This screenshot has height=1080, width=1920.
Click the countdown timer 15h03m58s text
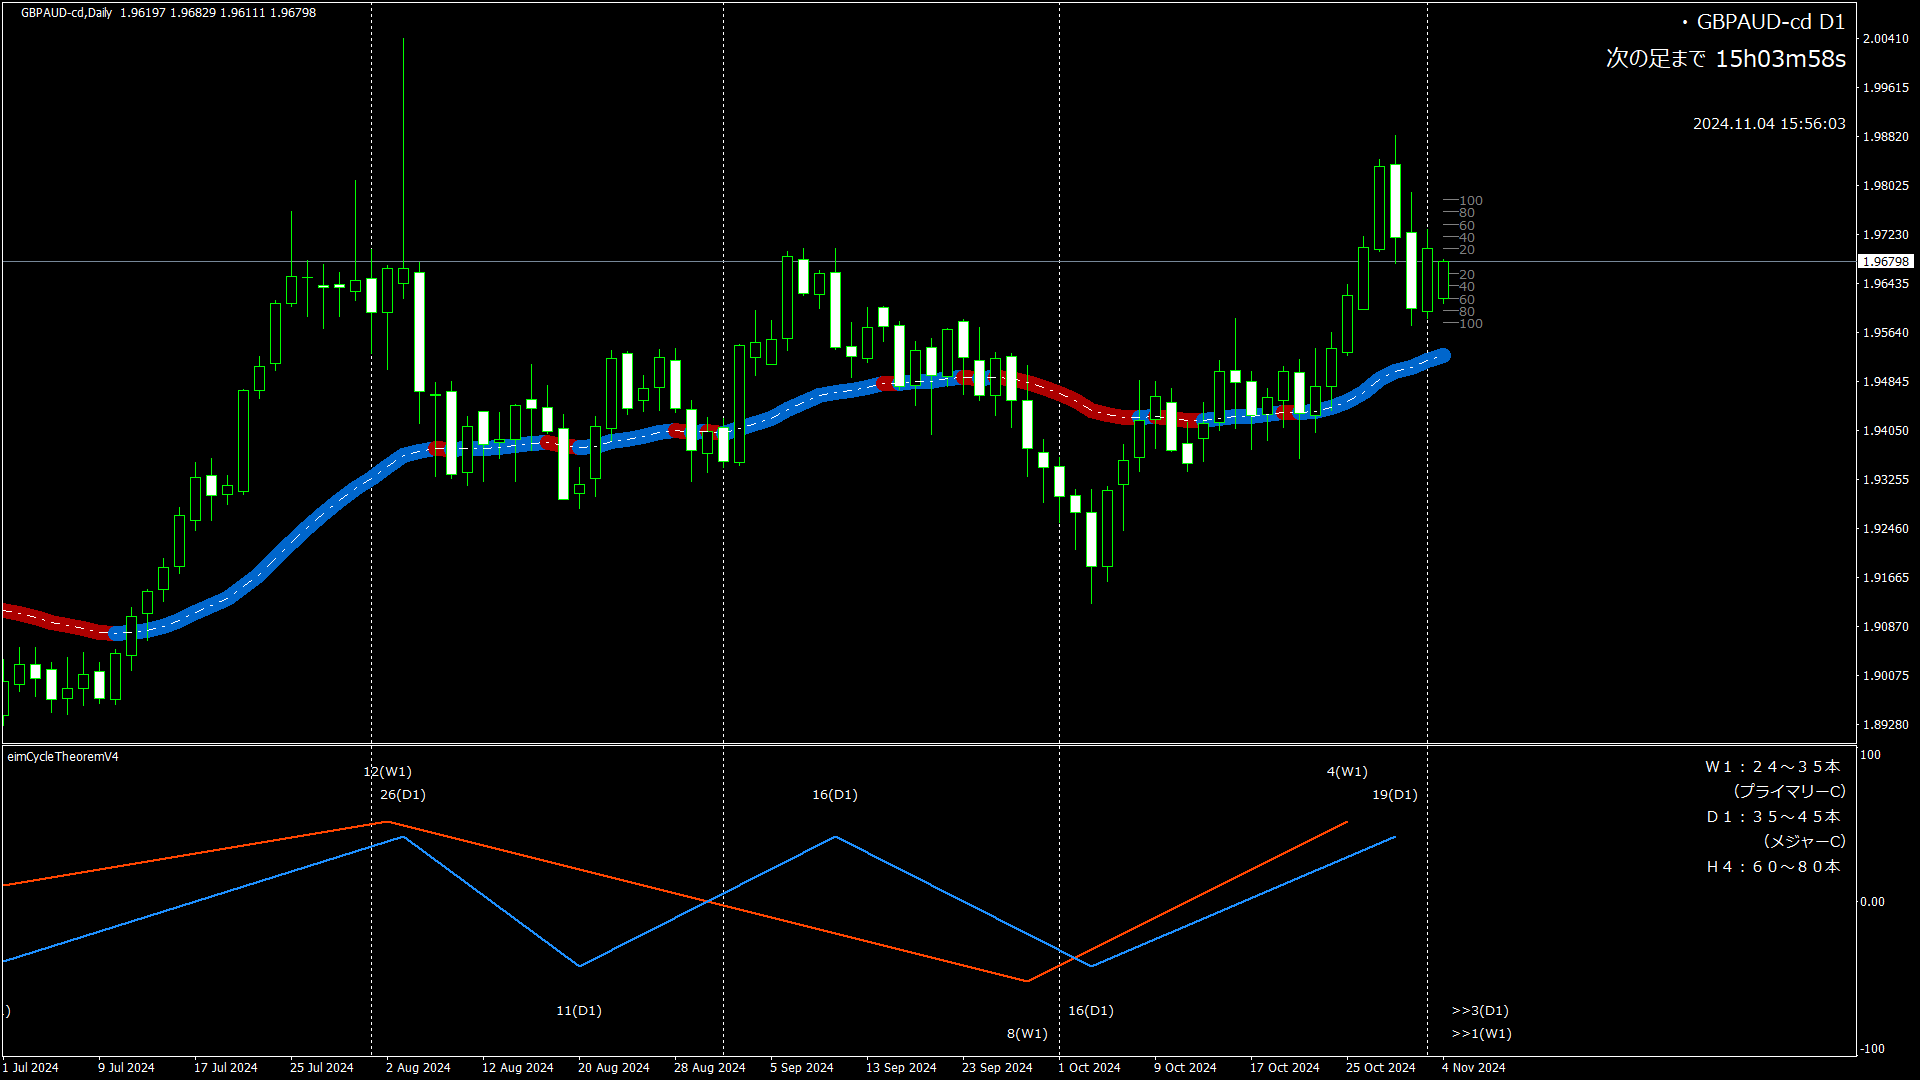(x=1780, y=59)
